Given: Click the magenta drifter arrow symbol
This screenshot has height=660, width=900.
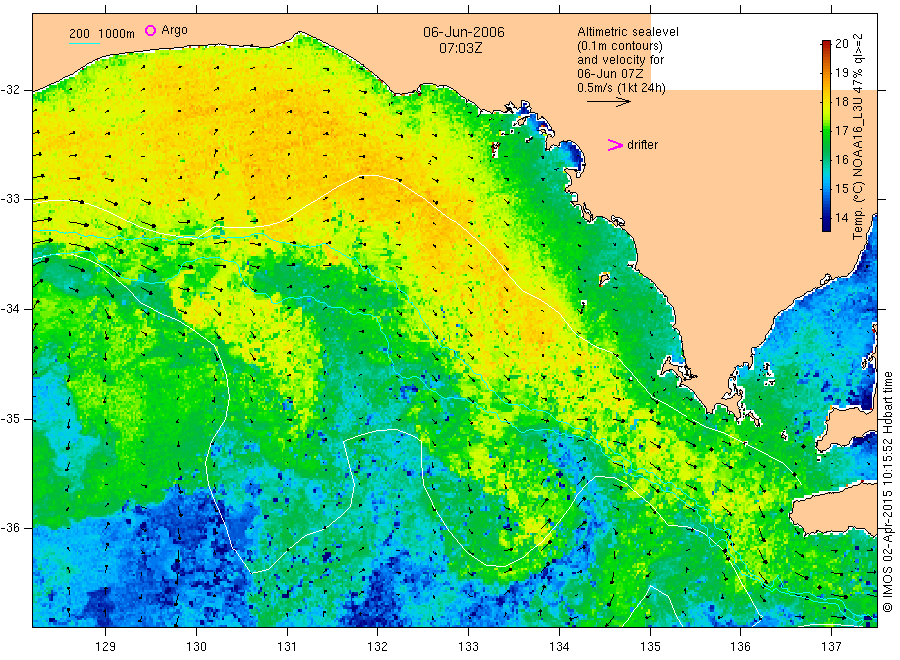Looking at the screenshot, I should coord(615,145).
